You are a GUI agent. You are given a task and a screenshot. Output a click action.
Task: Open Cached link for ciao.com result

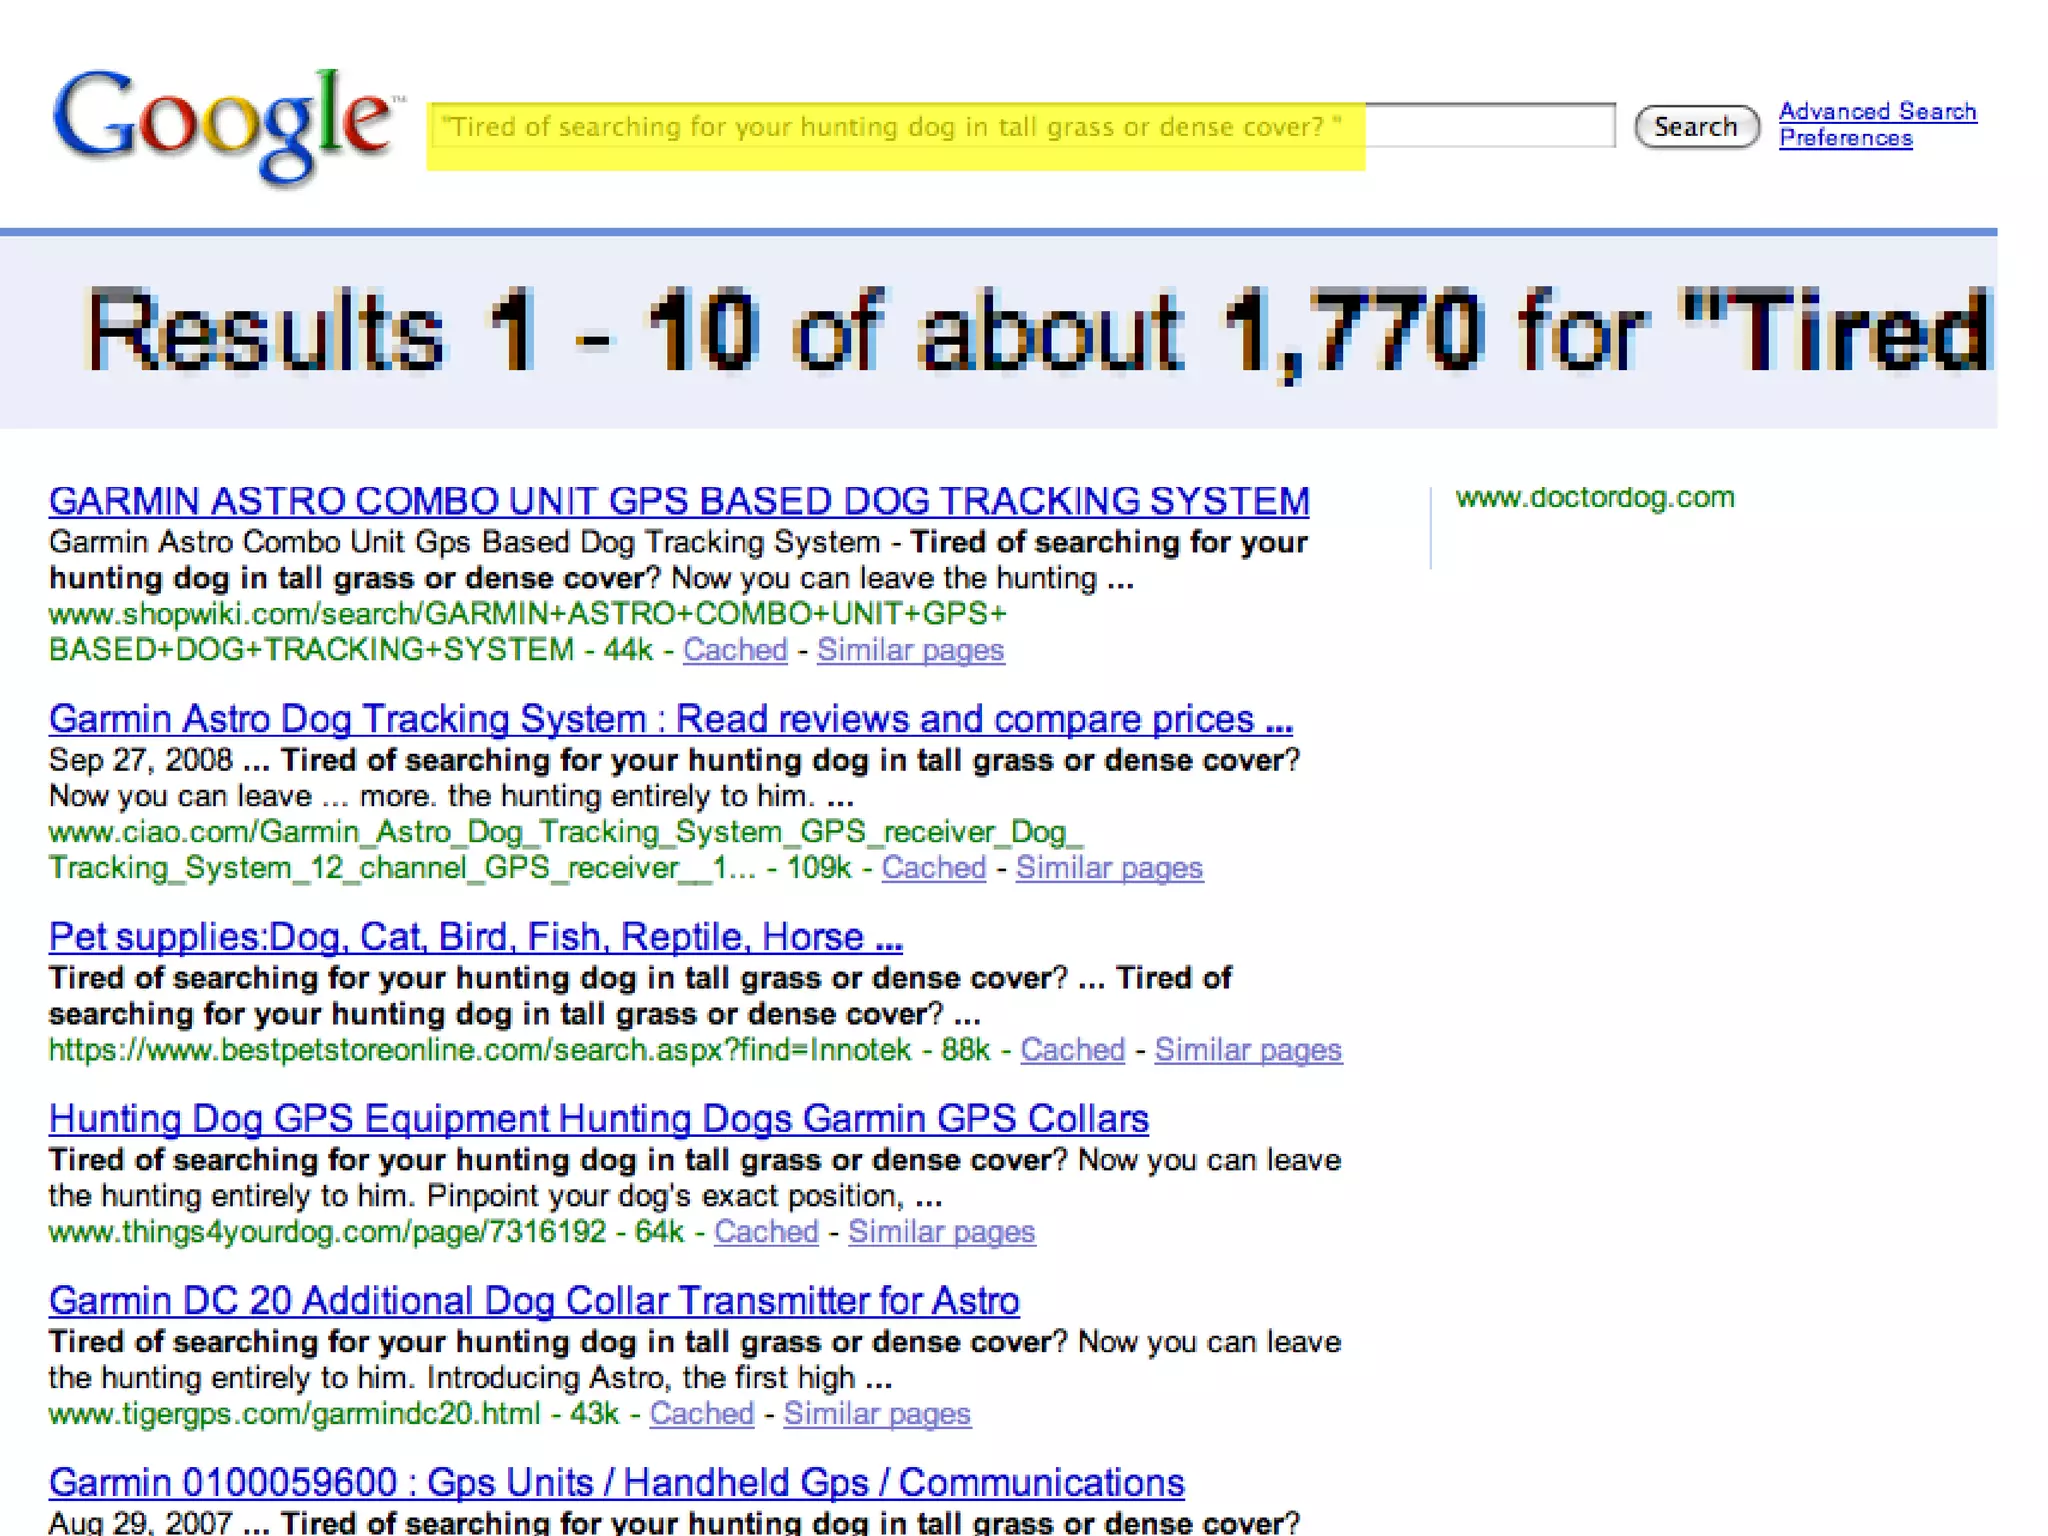point(933,868)
